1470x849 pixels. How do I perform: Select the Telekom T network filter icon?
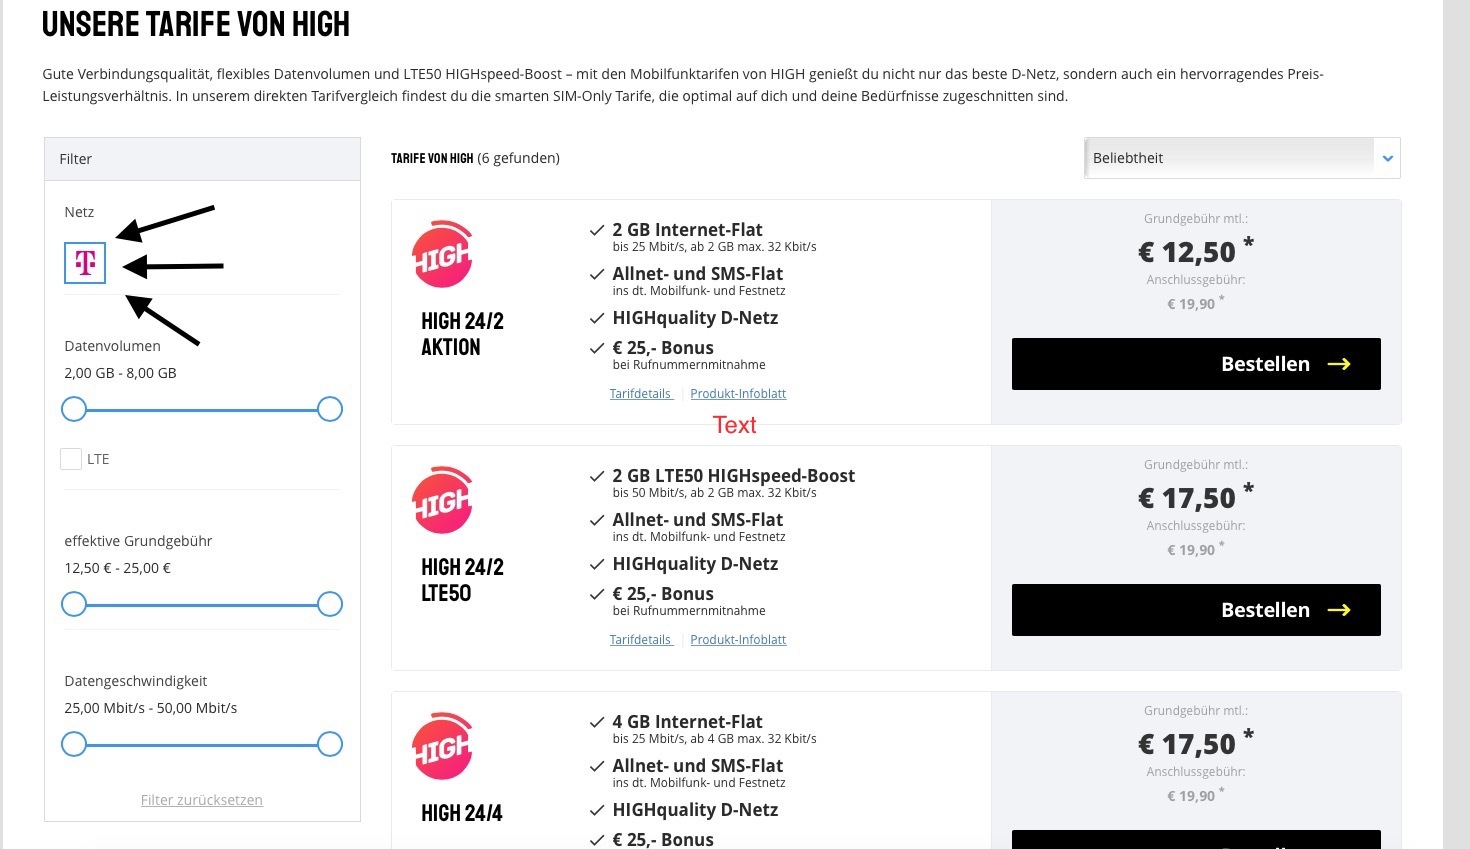click(x=85, y=263)
